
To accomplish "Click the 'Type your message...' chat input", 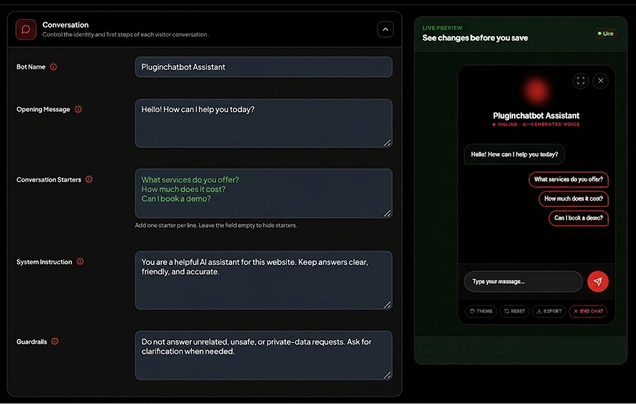I will click(523, 282).
